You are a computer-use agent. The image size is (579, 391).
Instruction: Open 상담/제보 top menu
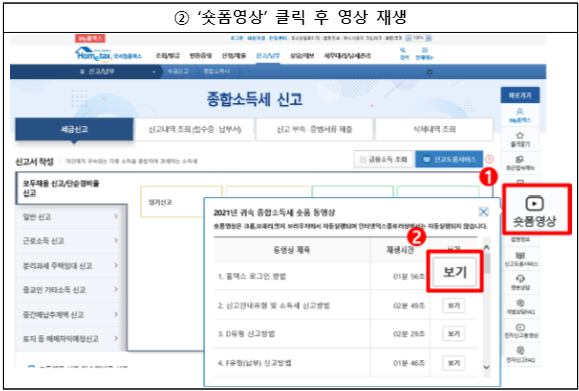coord(302,56)
